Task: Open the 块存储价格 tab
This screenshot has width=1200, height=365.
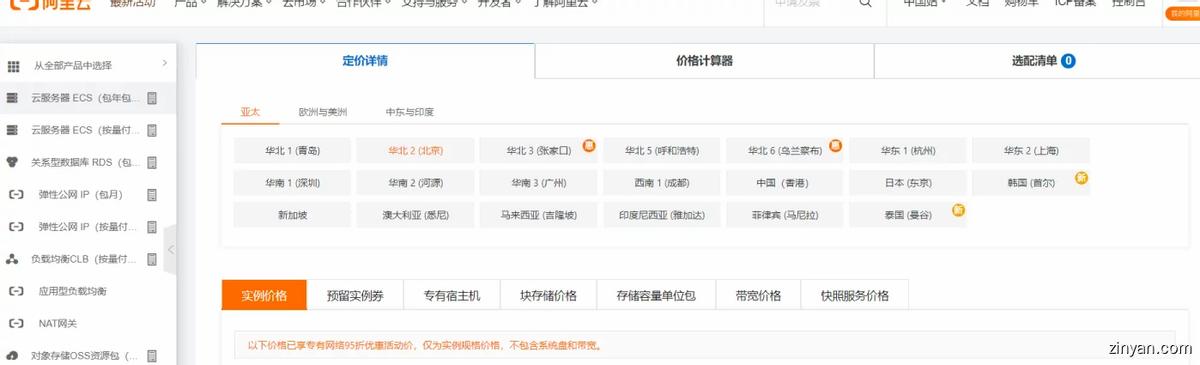Action: [548, 296]
